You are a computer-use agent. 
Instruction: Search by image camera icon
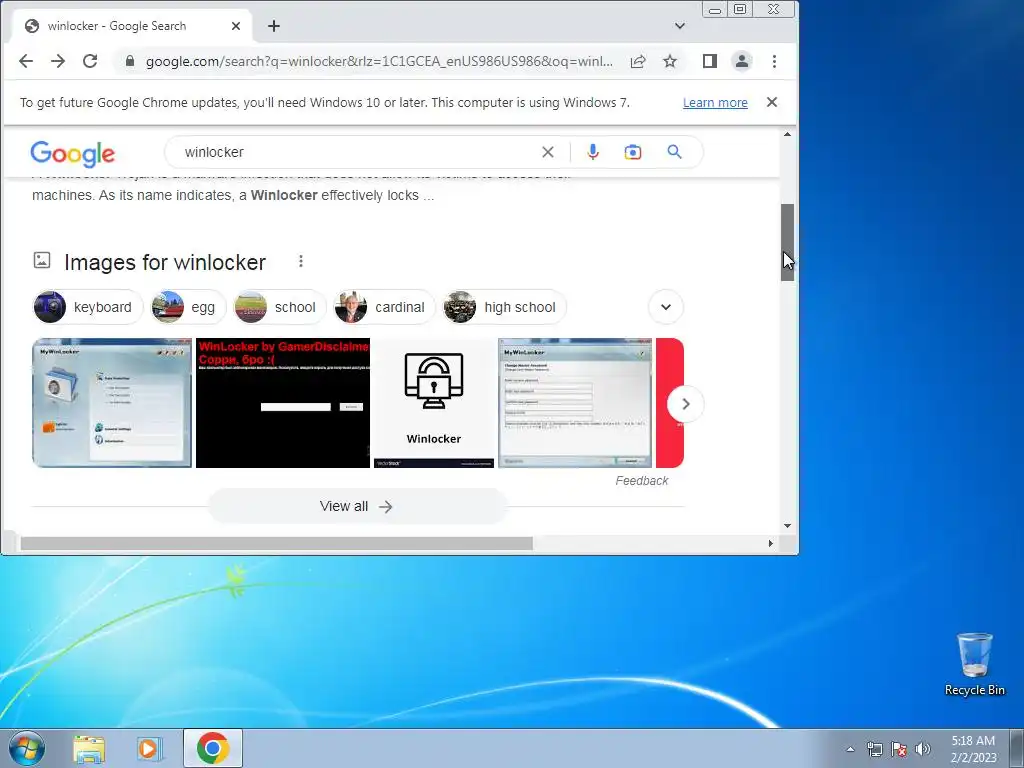click(x=632, y=152)
